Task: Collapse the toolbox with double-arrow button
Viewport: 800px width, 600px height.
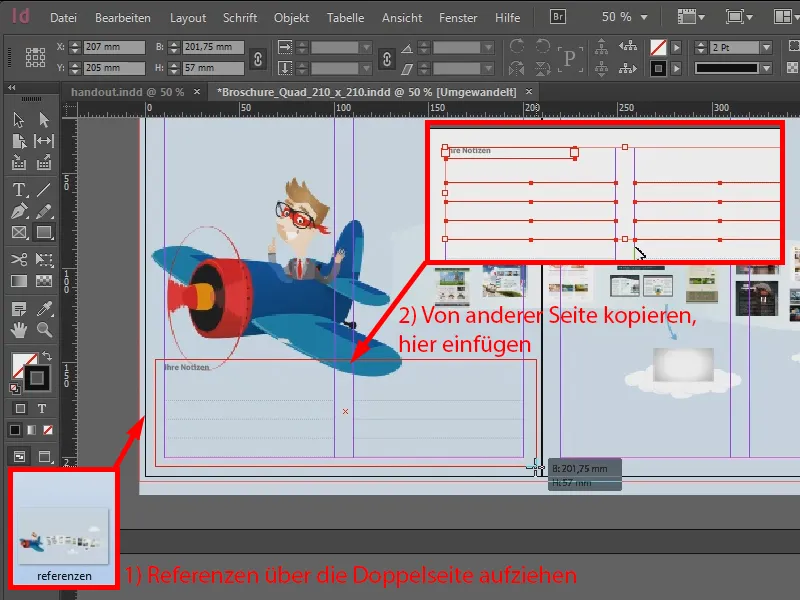Action: (x=12, y=88)
